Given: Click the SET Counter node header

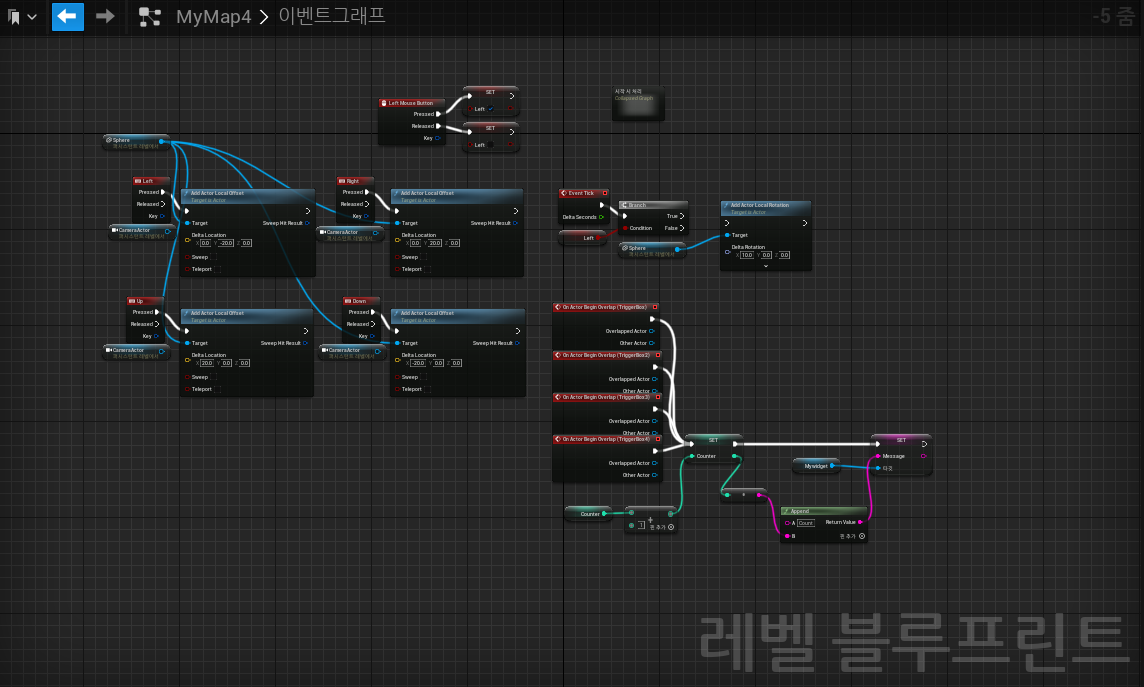Looking at the screenshot, I should pyautogui.click(x=714, y=440).
